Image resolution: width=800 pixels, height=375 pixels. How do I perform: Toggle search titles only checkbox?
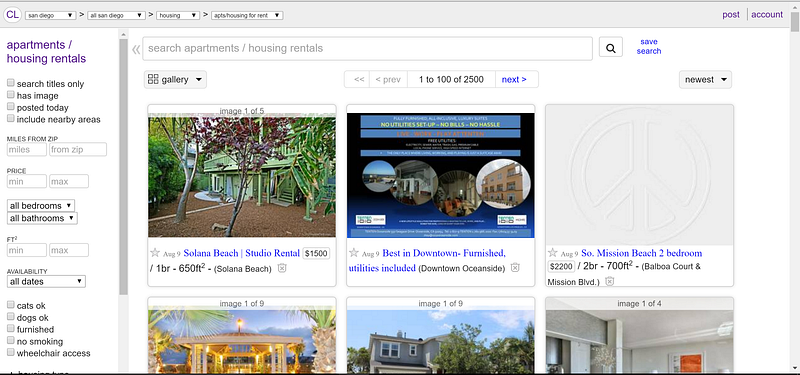click(11, 83)
